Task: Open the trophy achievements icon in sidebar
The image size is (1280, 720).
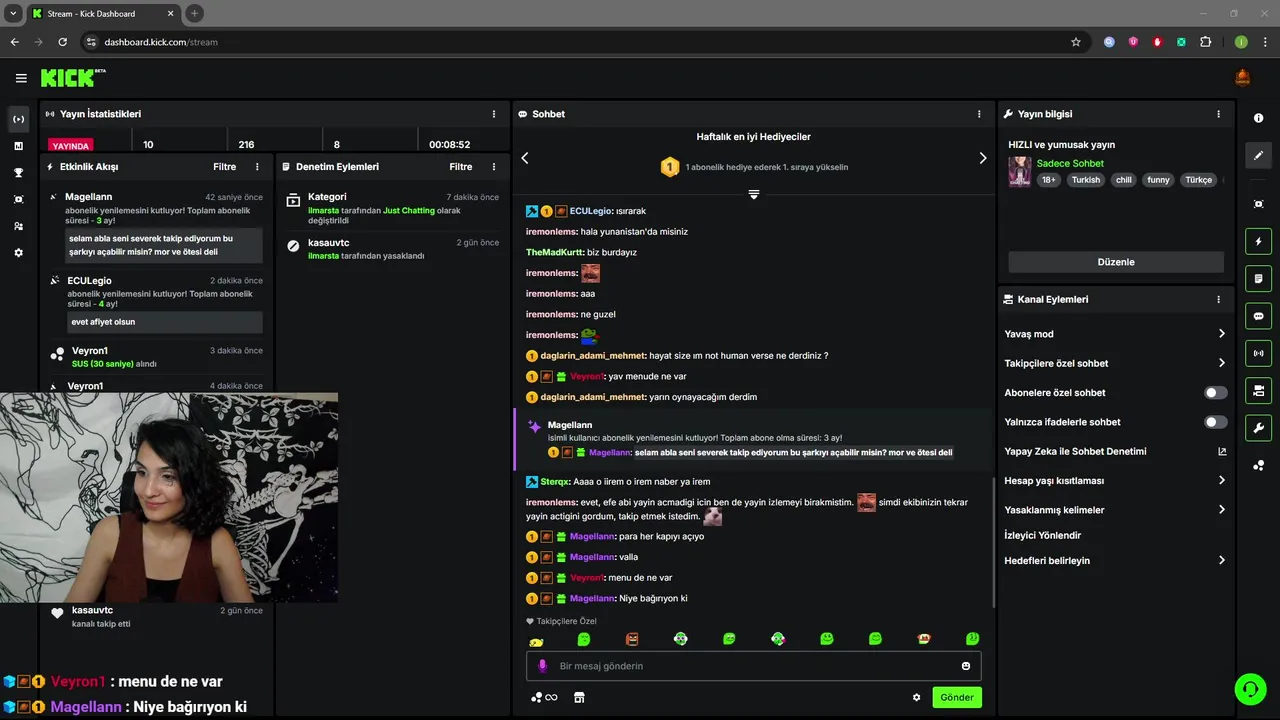Action: coord(18,172)
